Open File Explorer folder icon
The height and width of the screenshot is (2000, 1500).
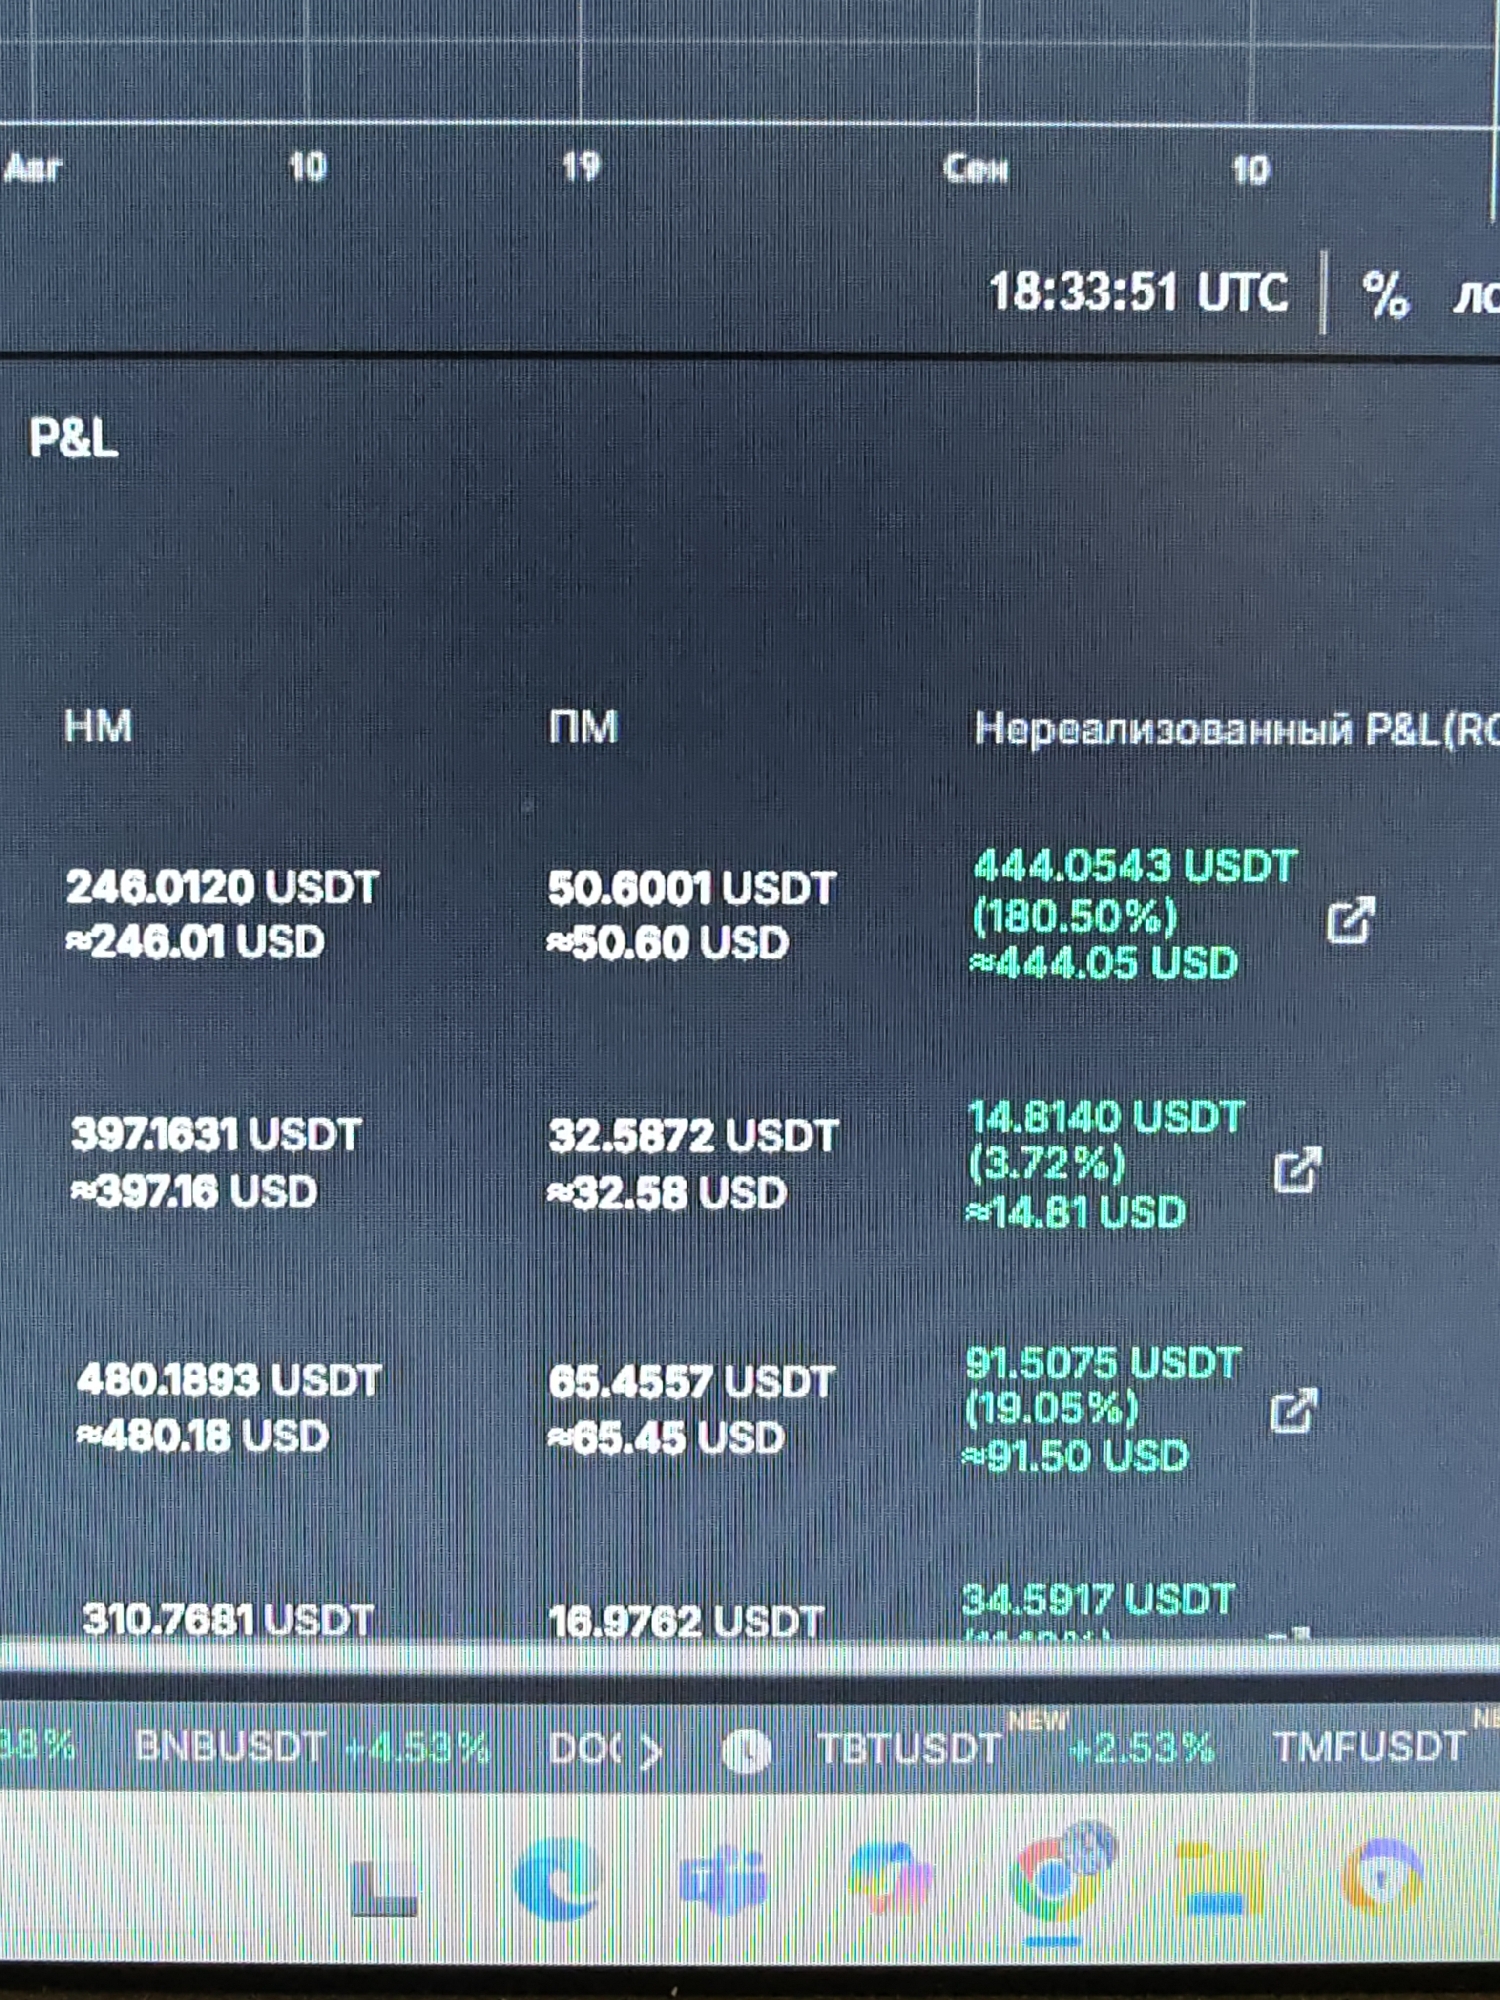click(1219, 1878)
